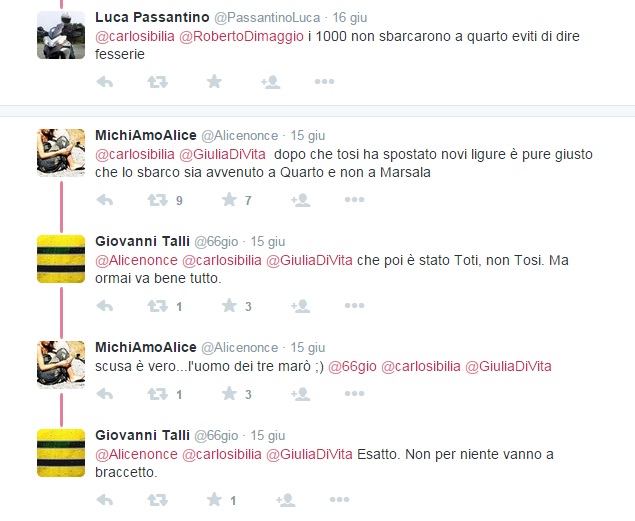Open the @RobertoDimaggio mention link
Screen dimensions: 635x521
click(x=241, y=36)
